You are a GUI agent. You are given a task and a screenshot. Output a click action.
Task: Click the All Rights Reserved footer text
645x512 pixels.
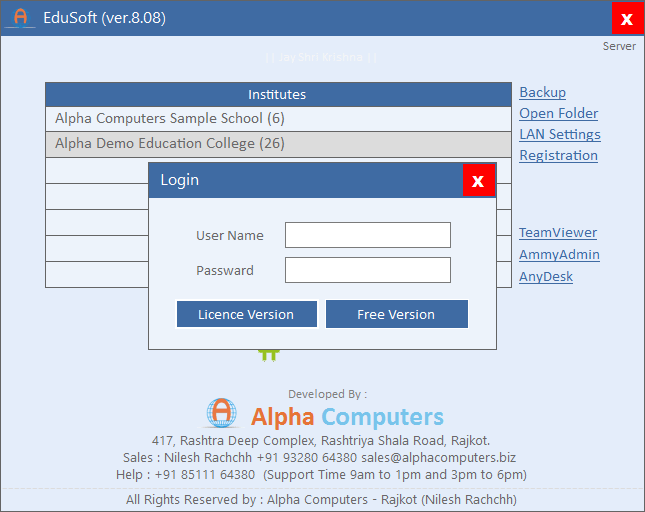[x=321, y=499]
